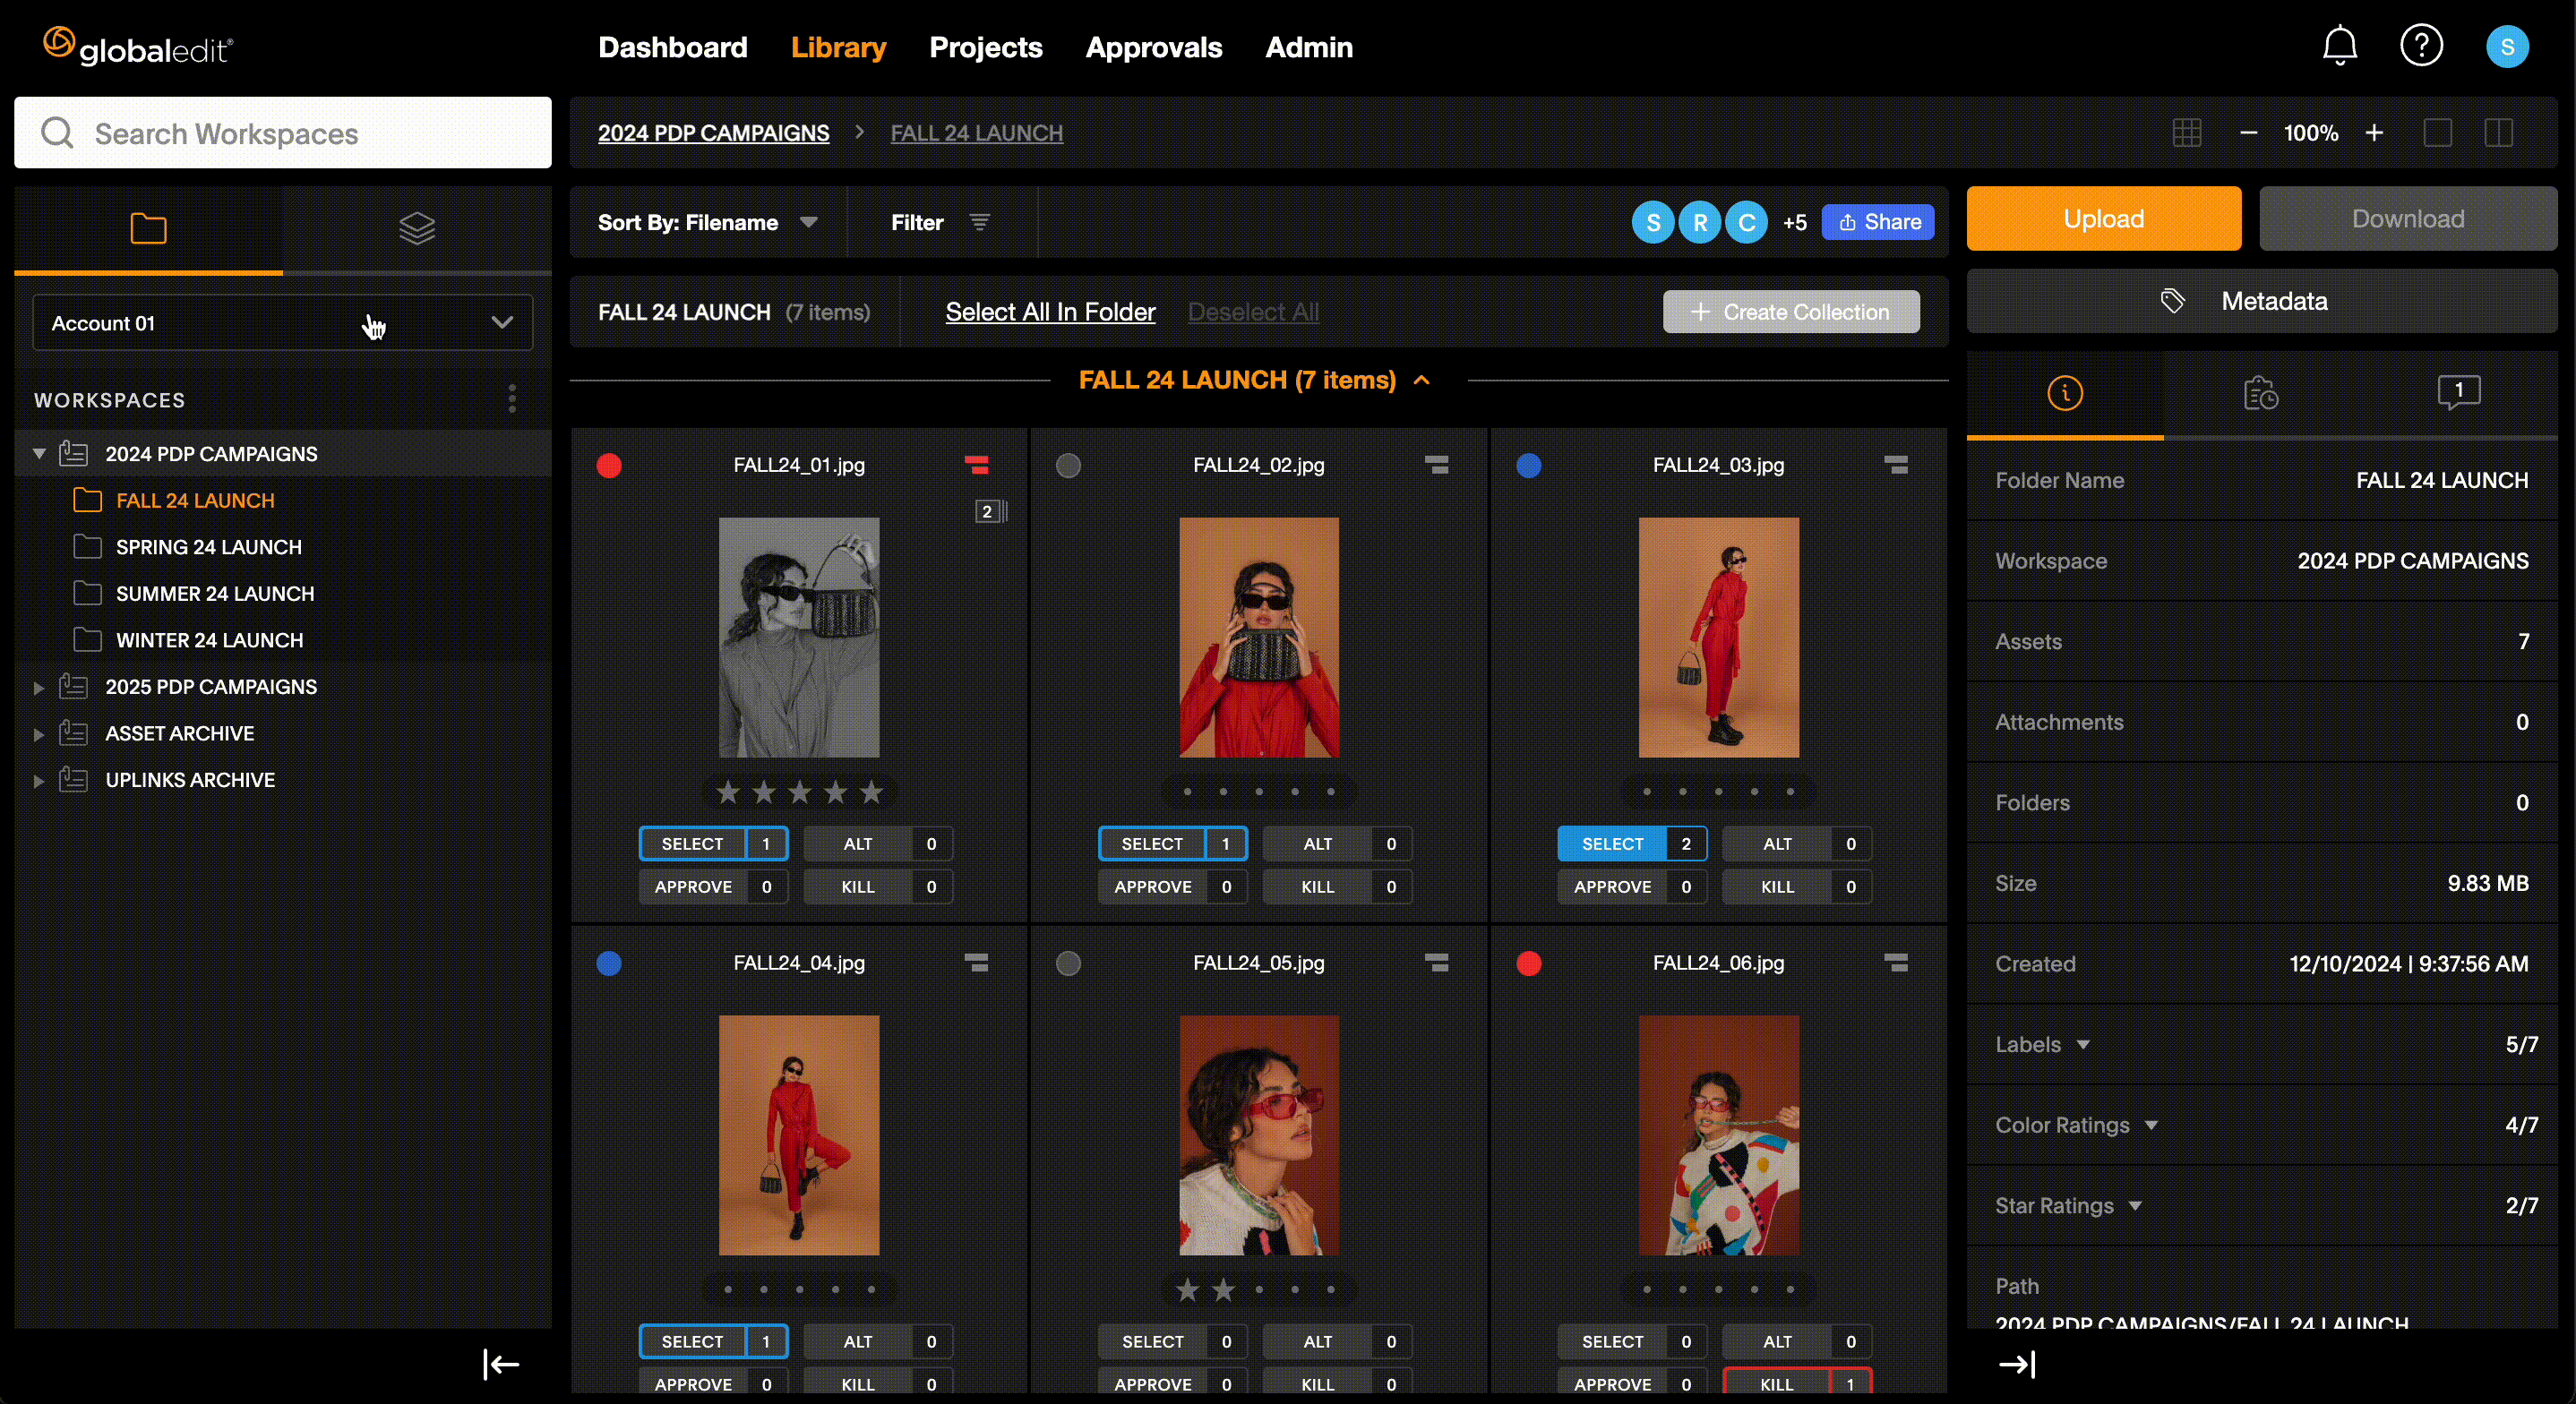The height and width of the screenshot is (1404, 2576).
Task: Toggle SELECT on FALL24_04.jpg
Action: (x=713, y=1341)
